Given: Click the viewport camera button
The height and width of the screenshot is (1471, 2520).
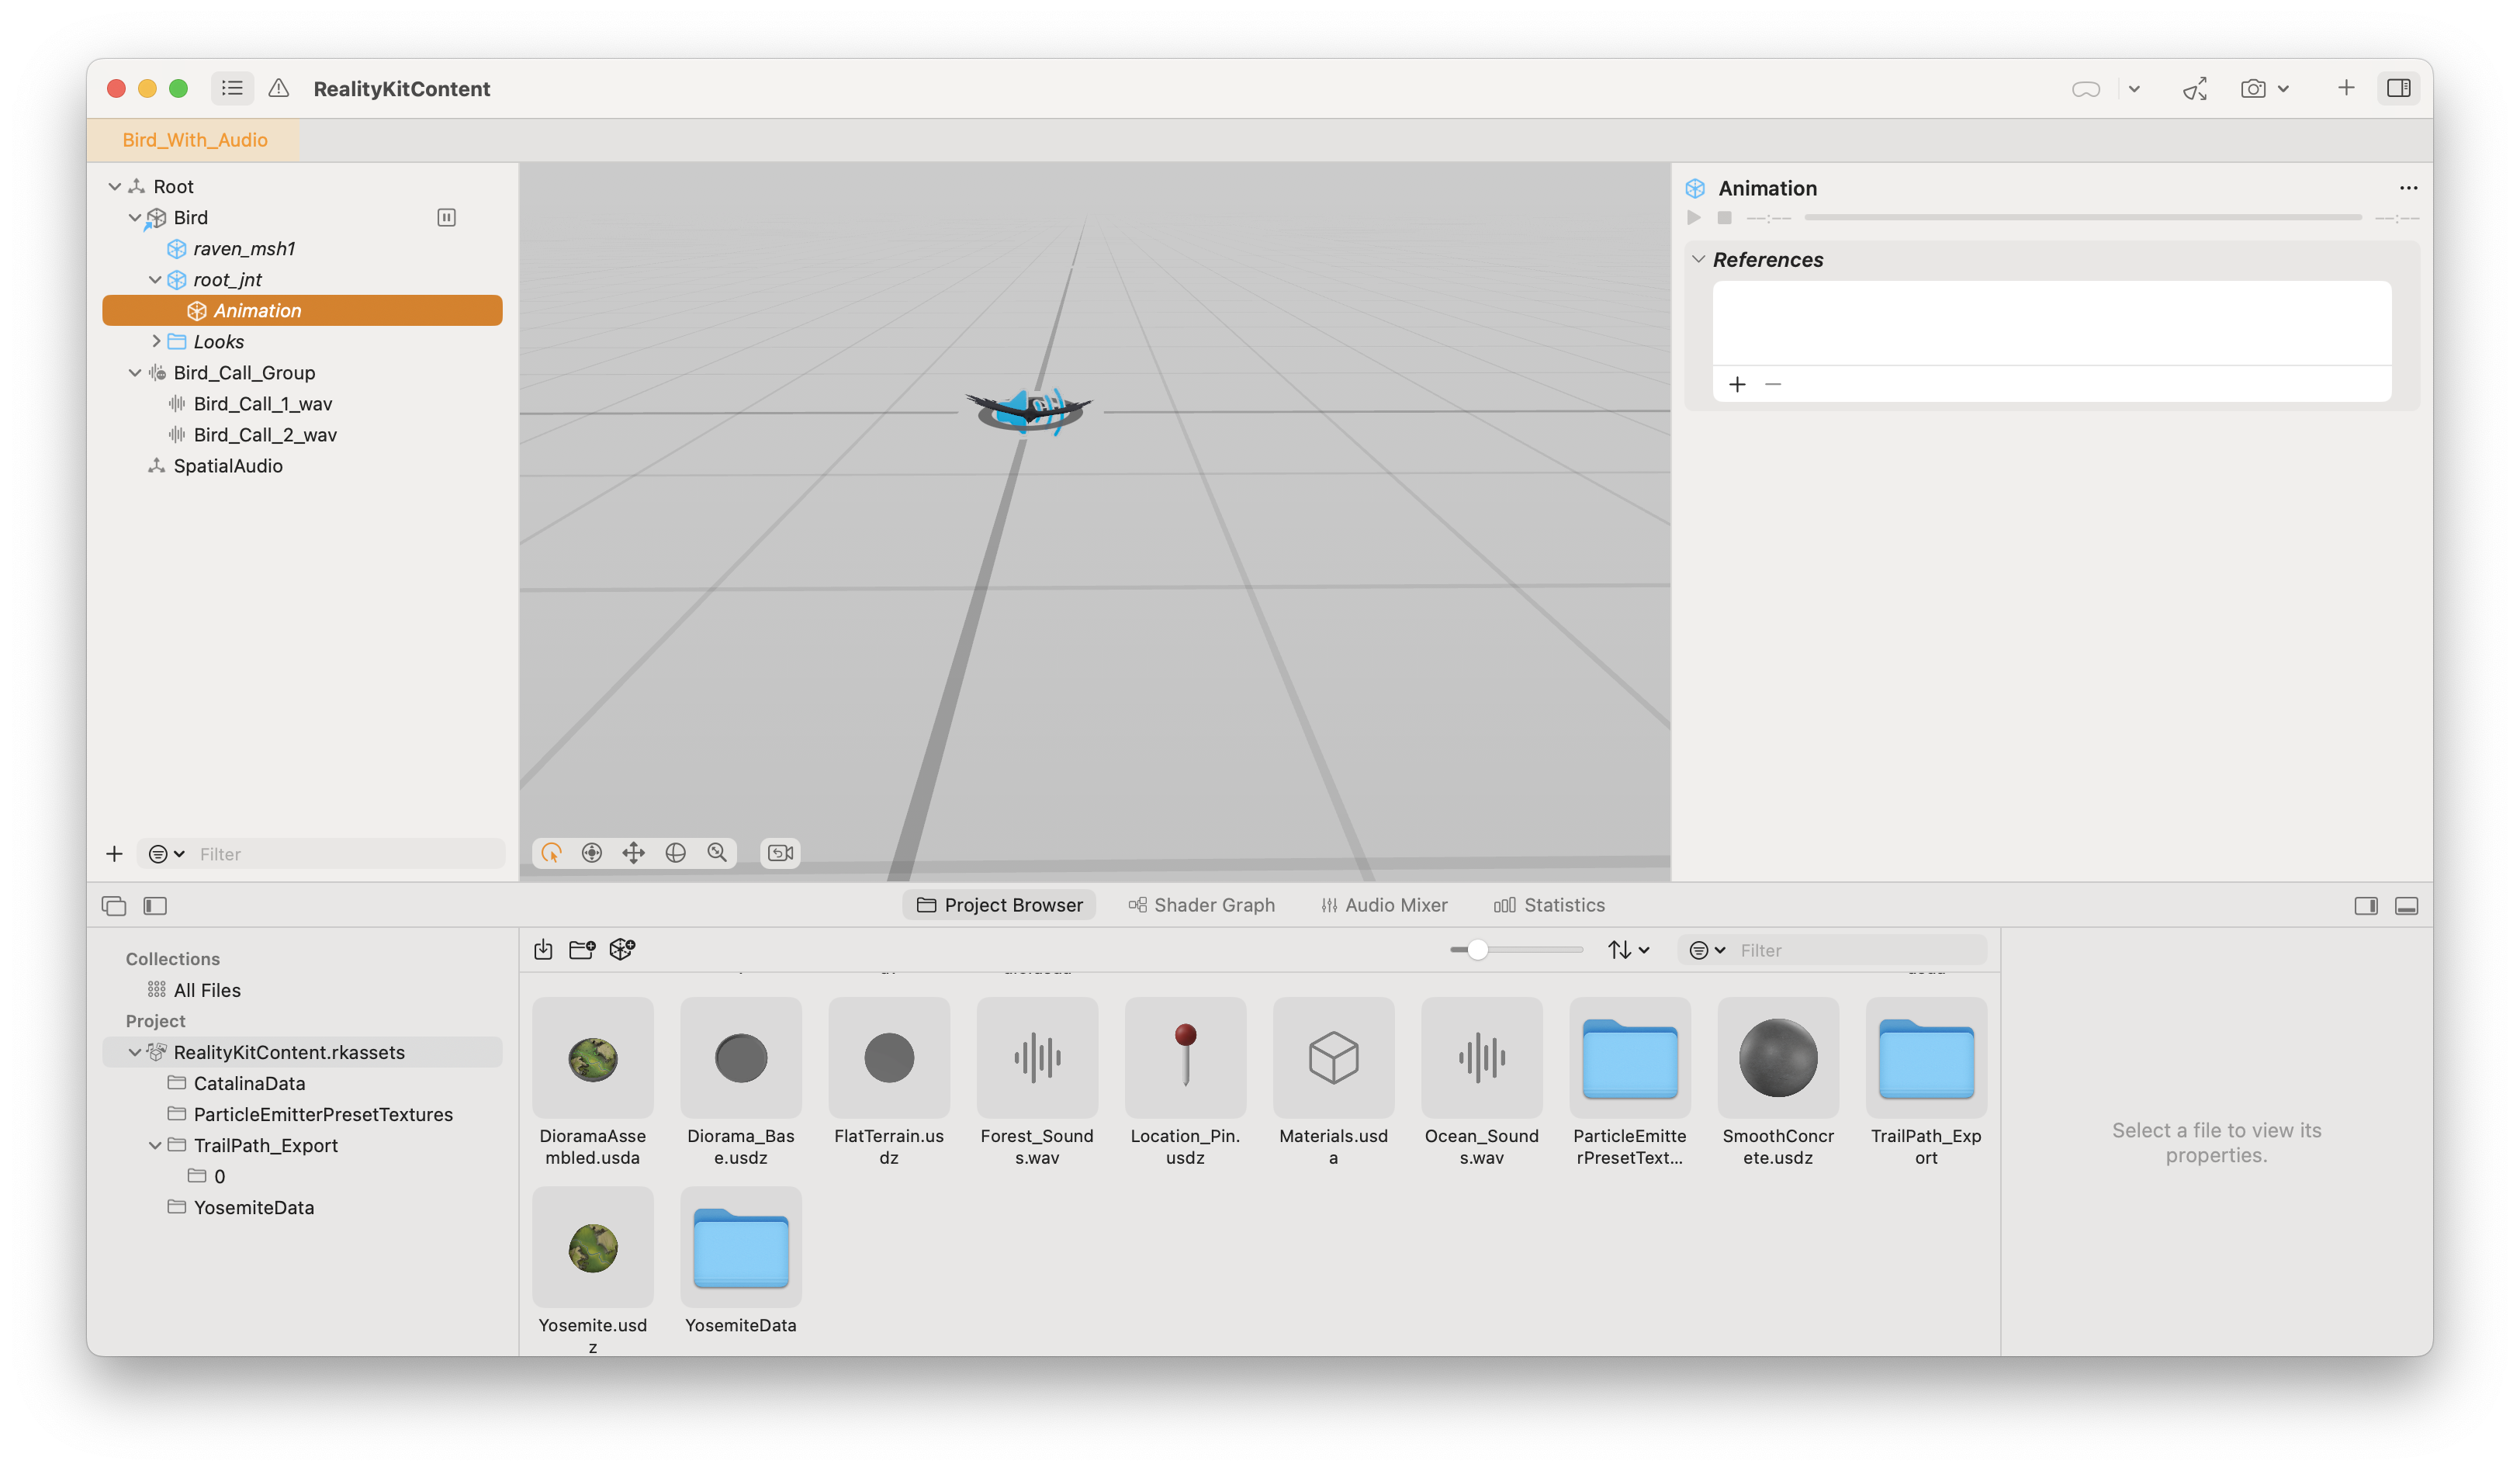Looking at the screenshot, I should coord(780,853).
